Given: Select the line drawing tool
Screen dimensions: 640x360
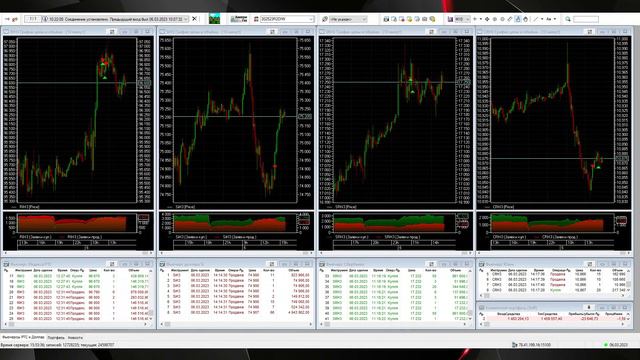Looking at the screenshot, I should tap(536, 19).
